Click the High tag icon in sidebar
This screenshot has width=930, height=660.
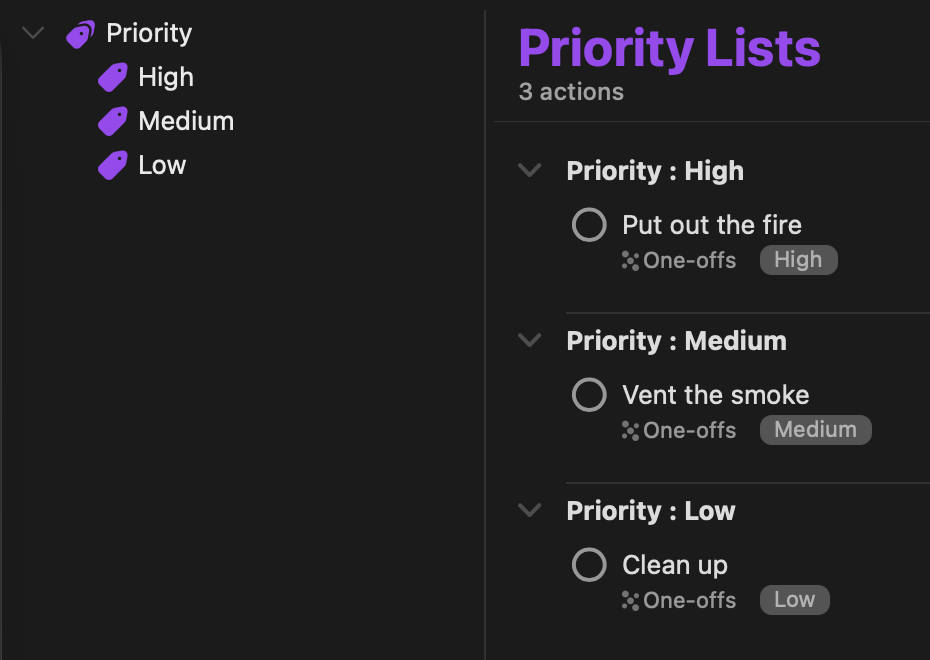(112, 78)
